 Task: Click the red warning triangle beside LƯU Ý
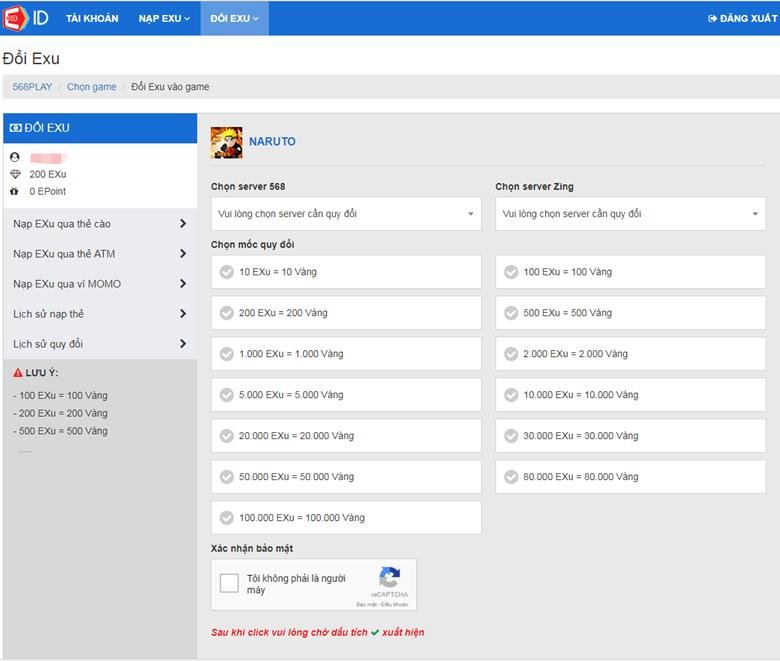(x=18, y=373)
